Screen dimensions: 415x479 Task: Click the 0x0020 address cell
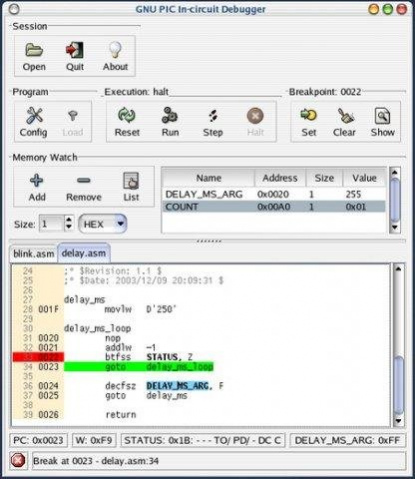coord(273,194)
